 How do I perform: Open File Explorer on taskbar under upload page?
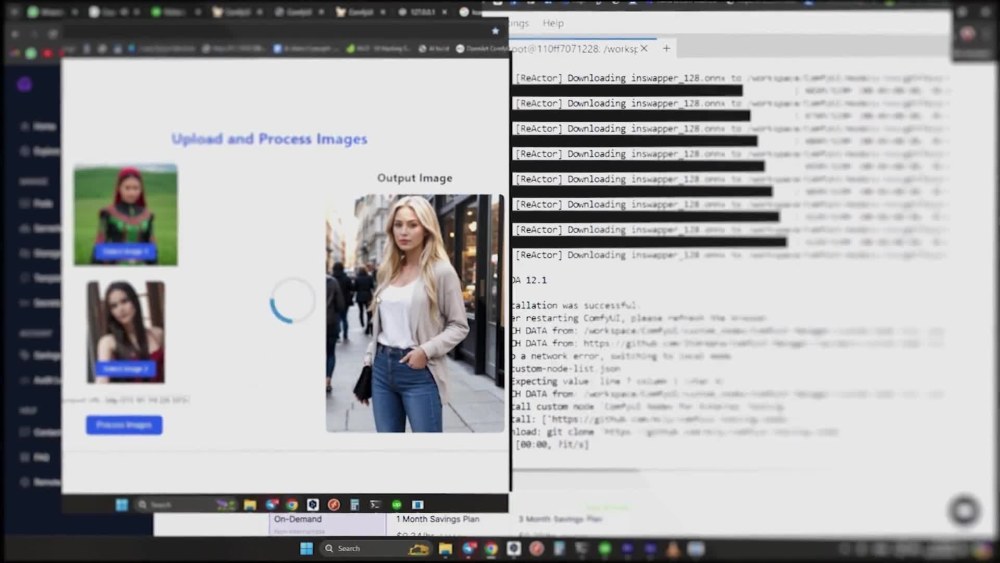(250, 505)
